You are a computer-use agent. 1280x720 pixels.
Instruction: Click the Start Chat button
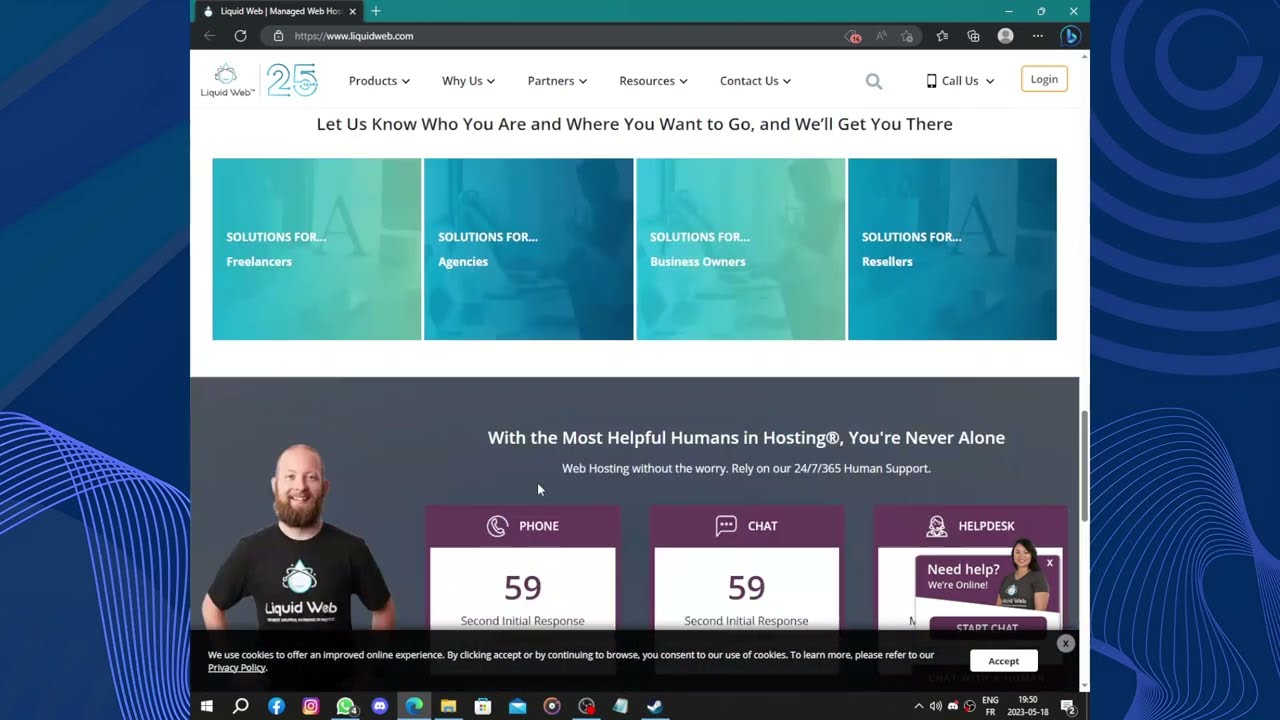click(987, 628)
